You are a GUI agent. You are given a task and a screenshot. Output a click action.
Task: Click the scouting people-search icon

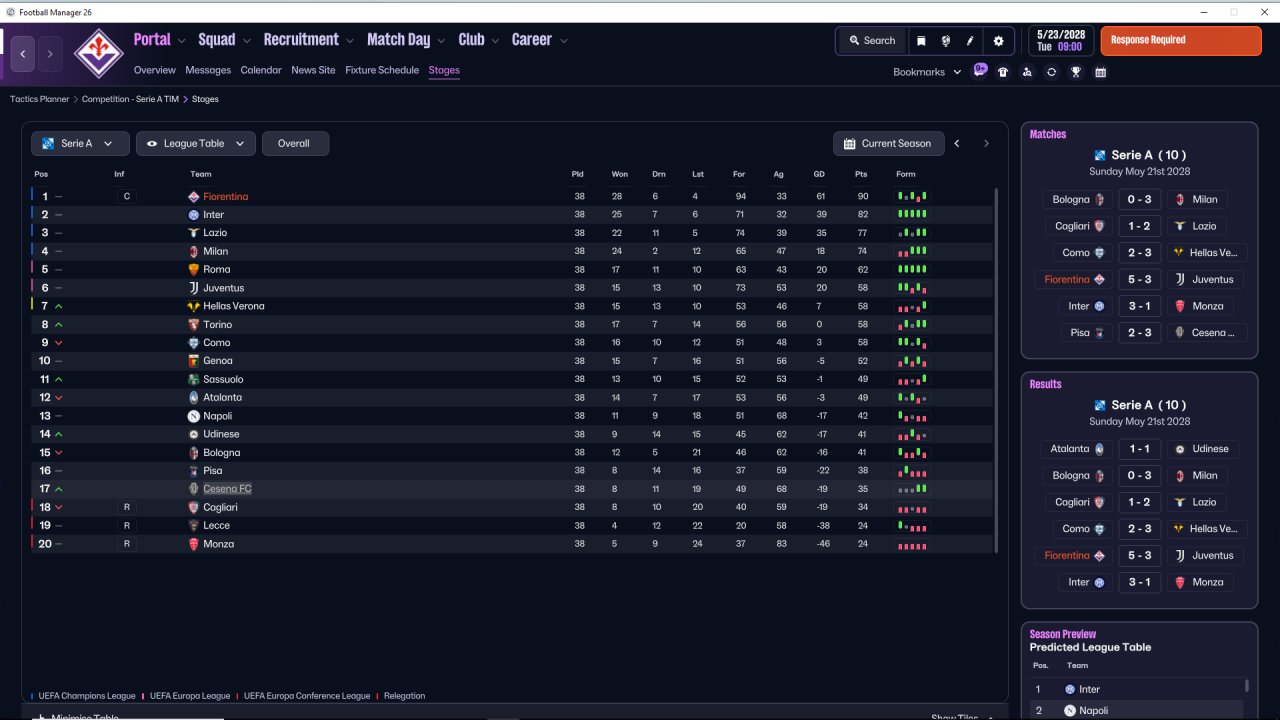[x=1027, y=72]
